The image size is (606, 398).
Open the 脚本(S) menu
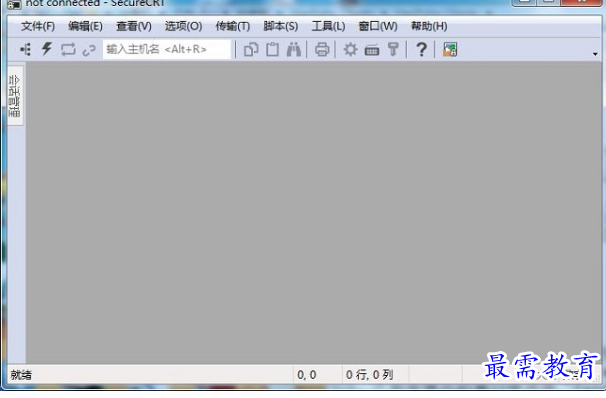281,26
